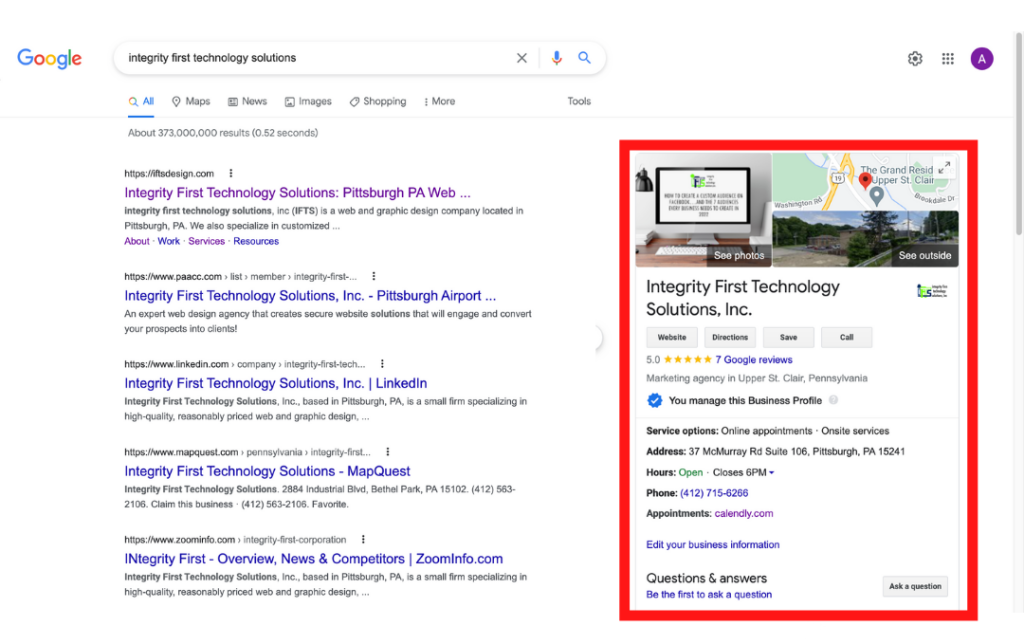Open options for the linkedin.com result
Screen dimensions: 1024x644
(x=382, y=364)
